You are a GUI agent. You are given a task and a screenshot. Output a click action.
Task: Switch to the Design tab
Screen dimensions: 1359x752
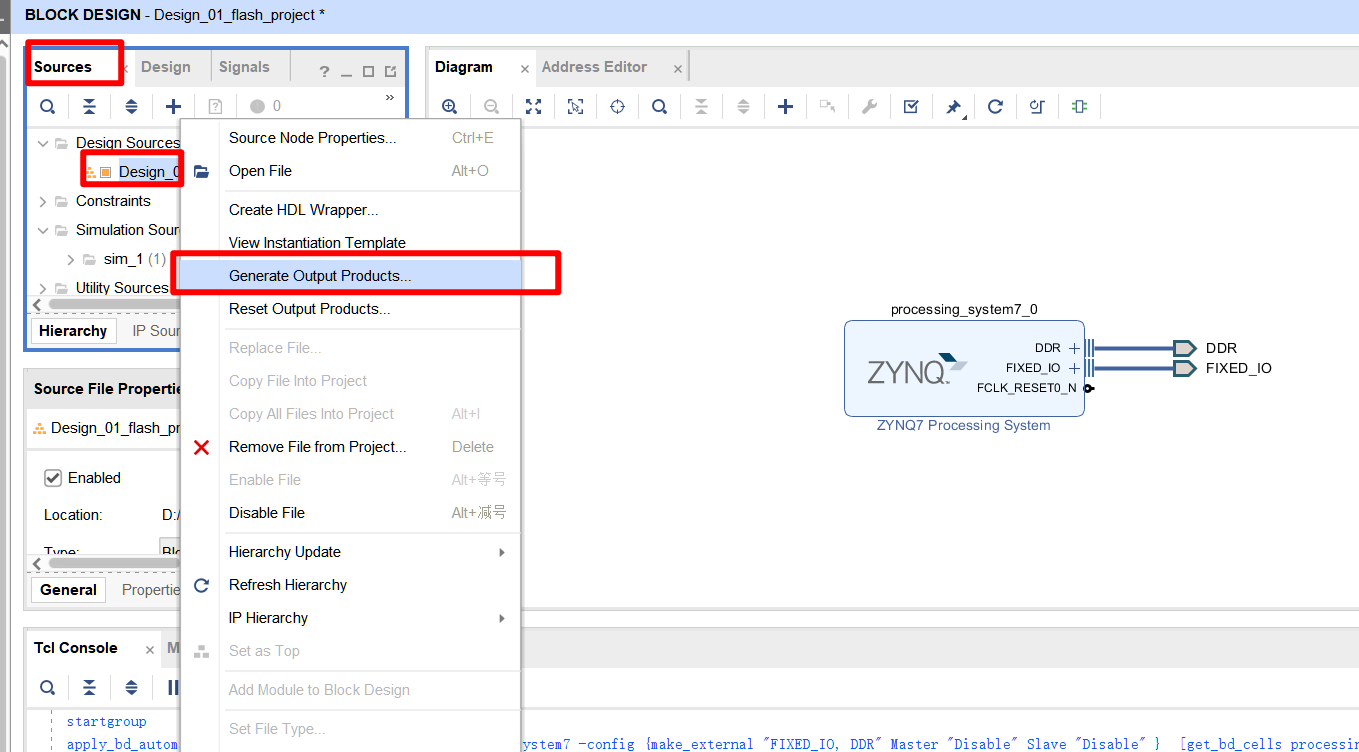tap(166, 67)
